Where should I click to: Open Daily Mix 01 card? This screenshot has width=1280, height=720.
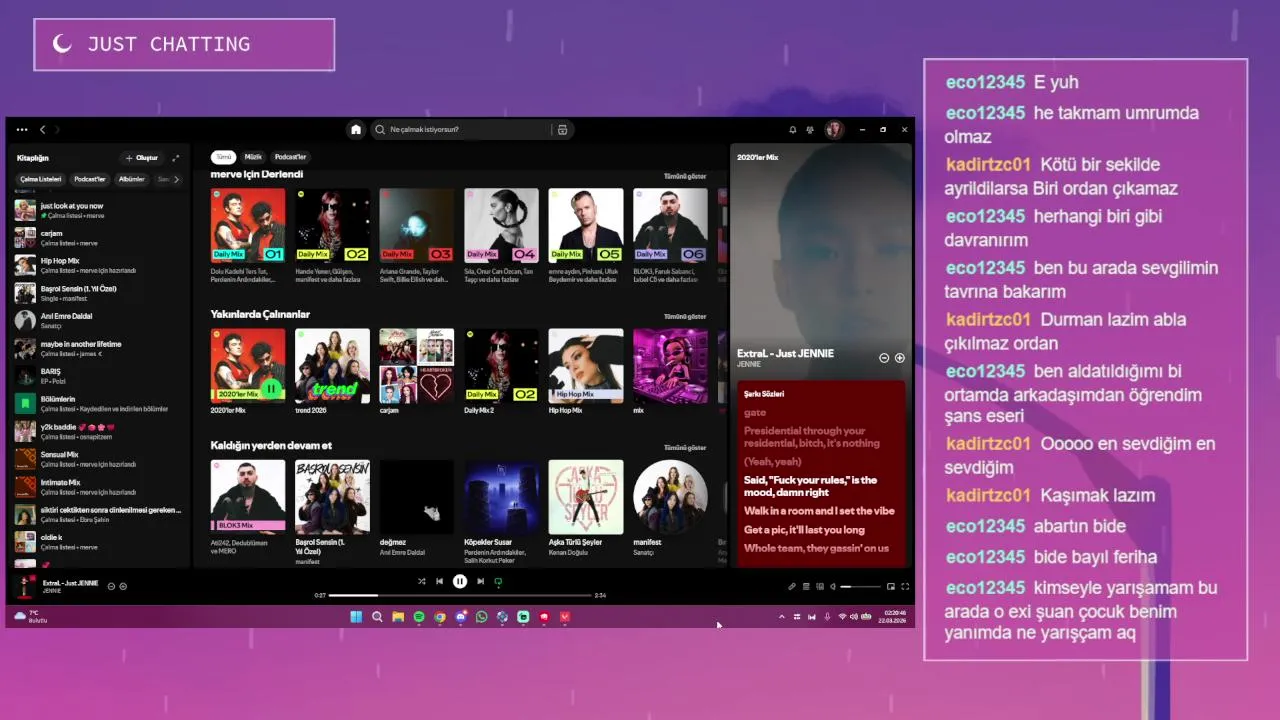(x=248, y=236)
